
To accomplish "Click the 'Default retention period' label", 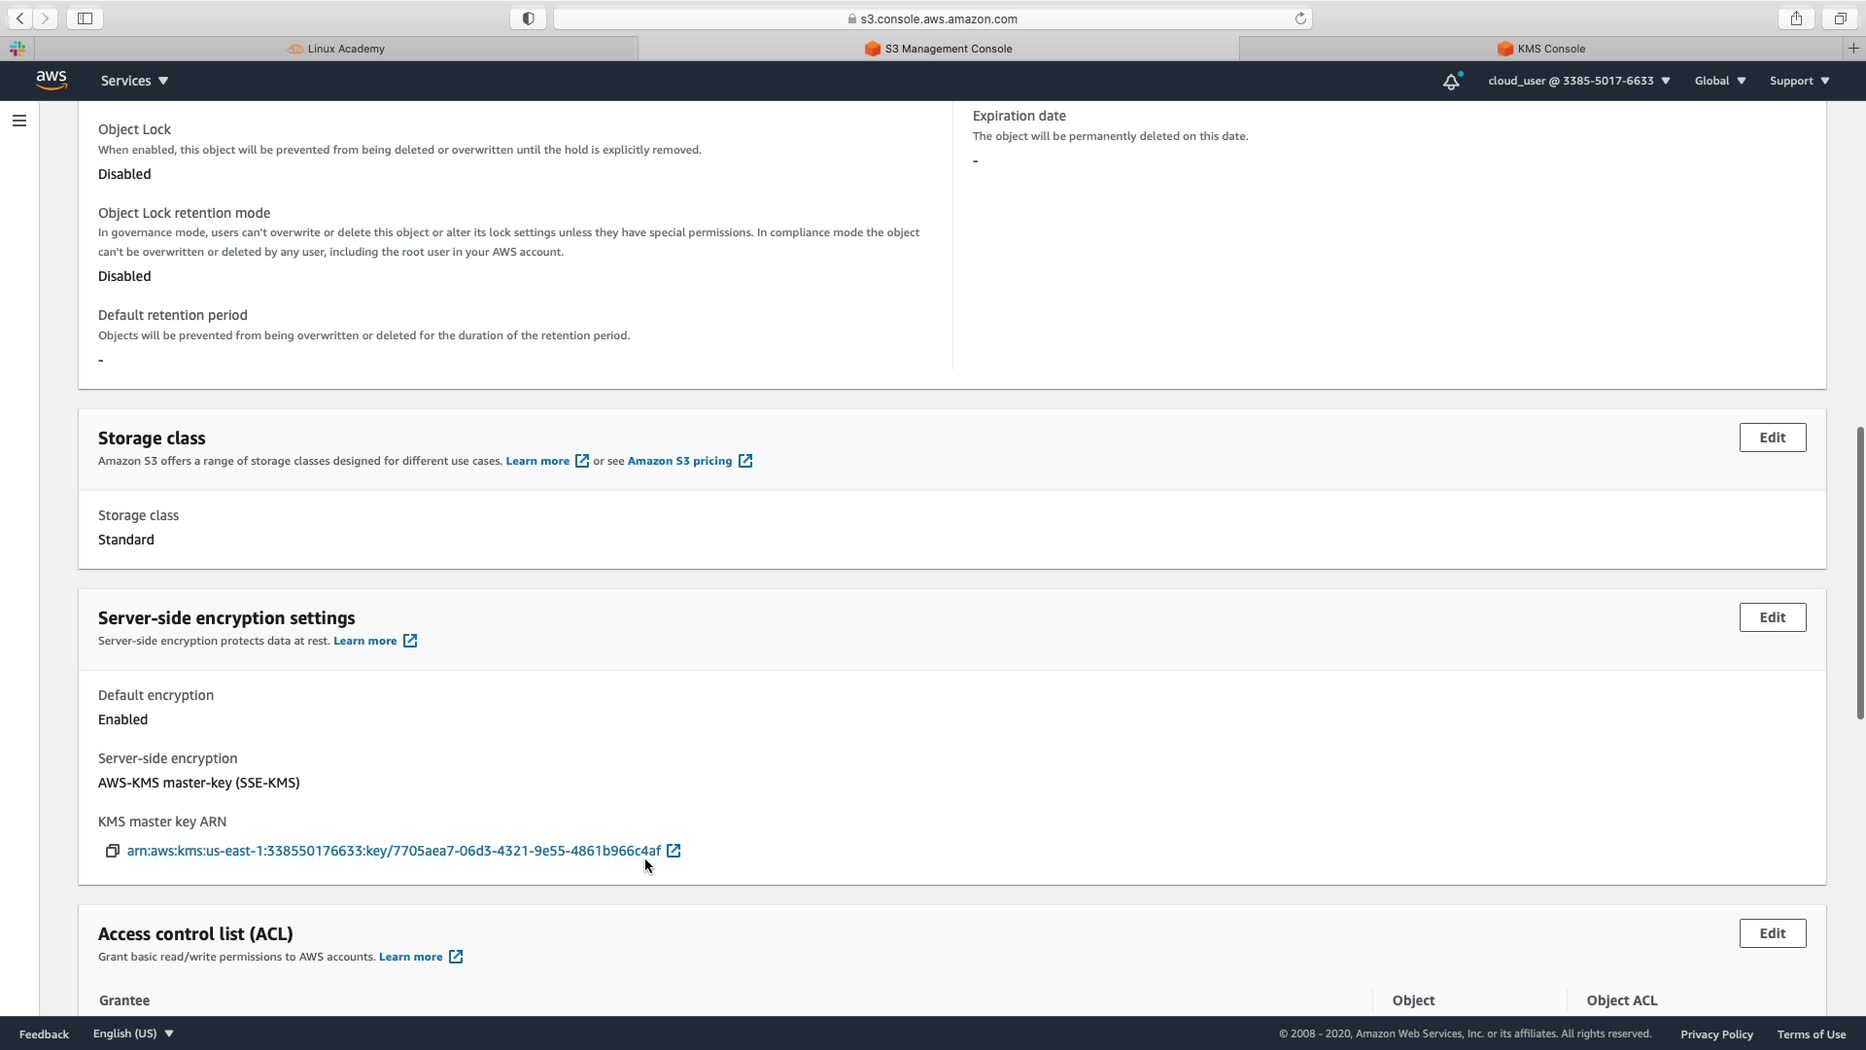I will pos(172,315).
